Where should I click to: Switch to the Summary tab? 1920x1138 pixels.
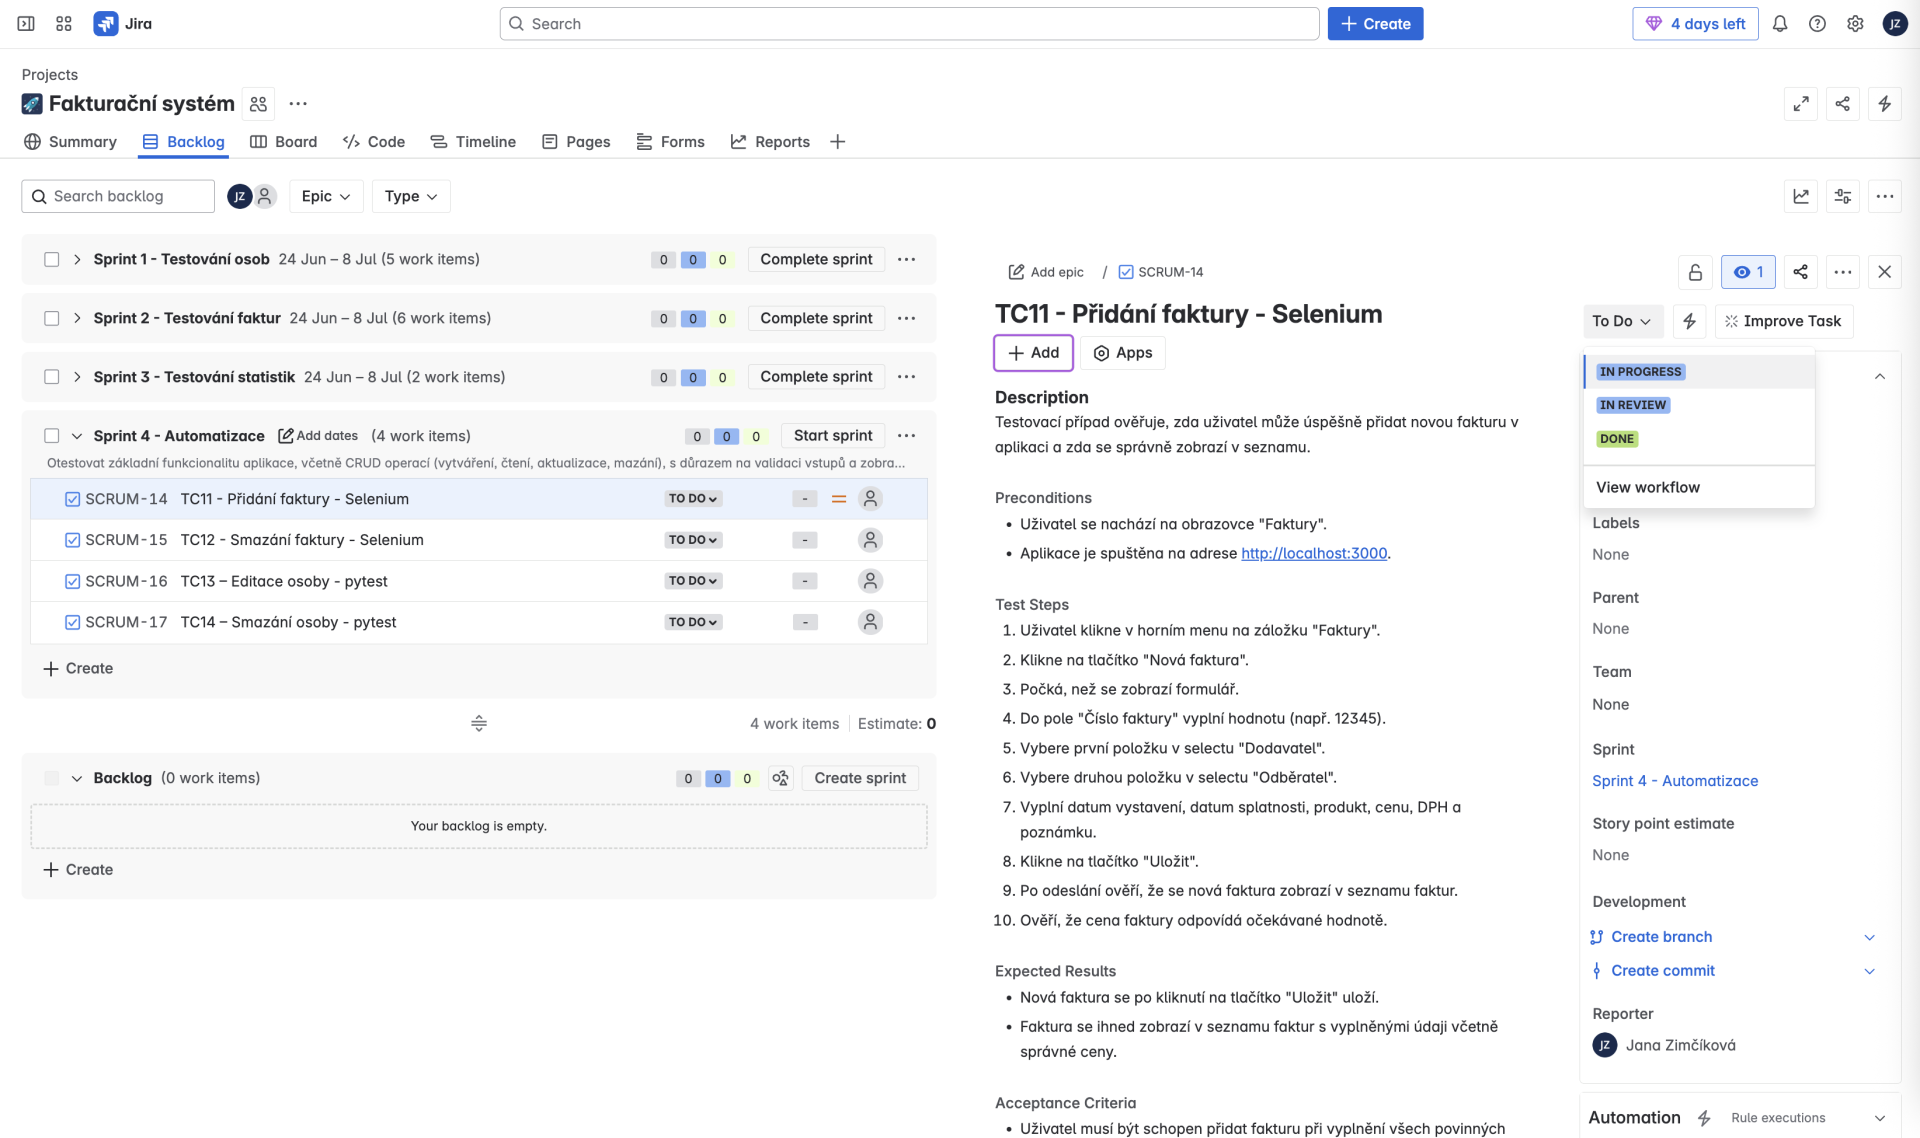(x=70, y=142)
